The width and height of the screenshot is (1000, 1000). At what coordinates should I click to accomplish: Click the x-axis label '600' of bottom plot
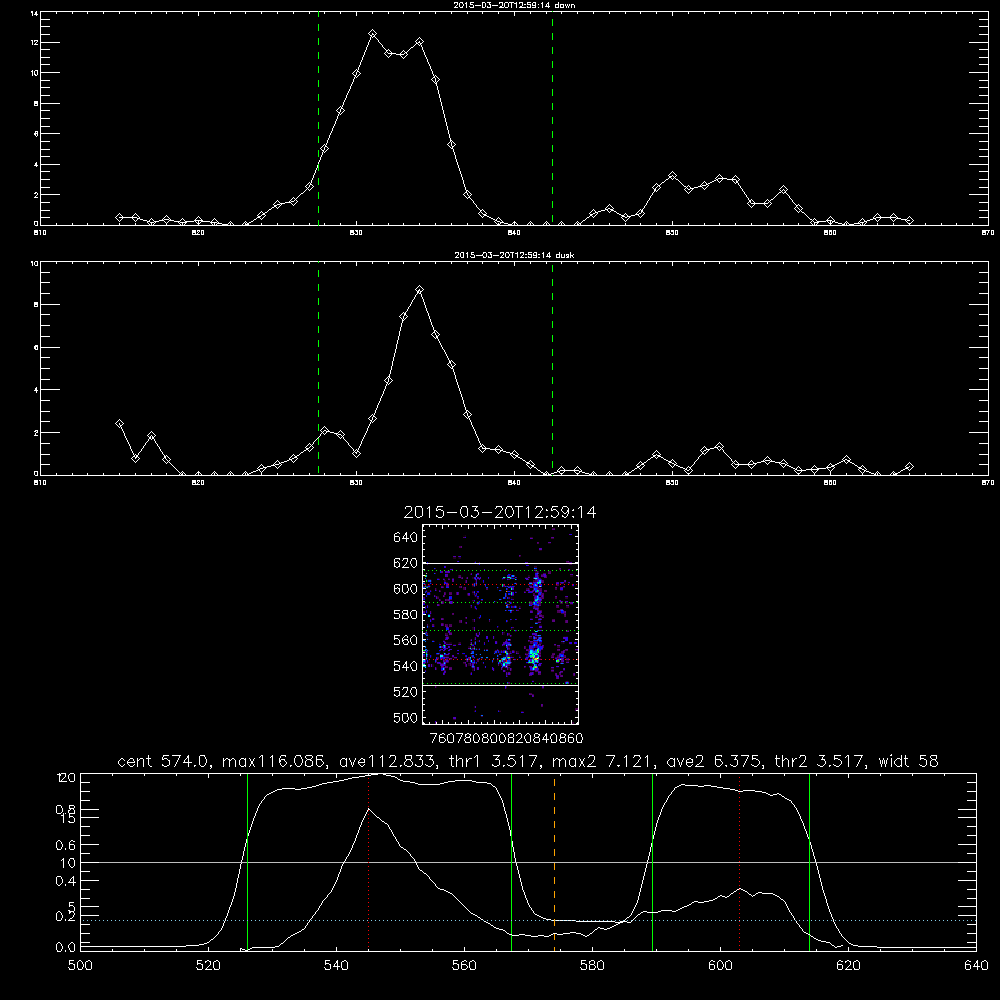coord(721,966)
